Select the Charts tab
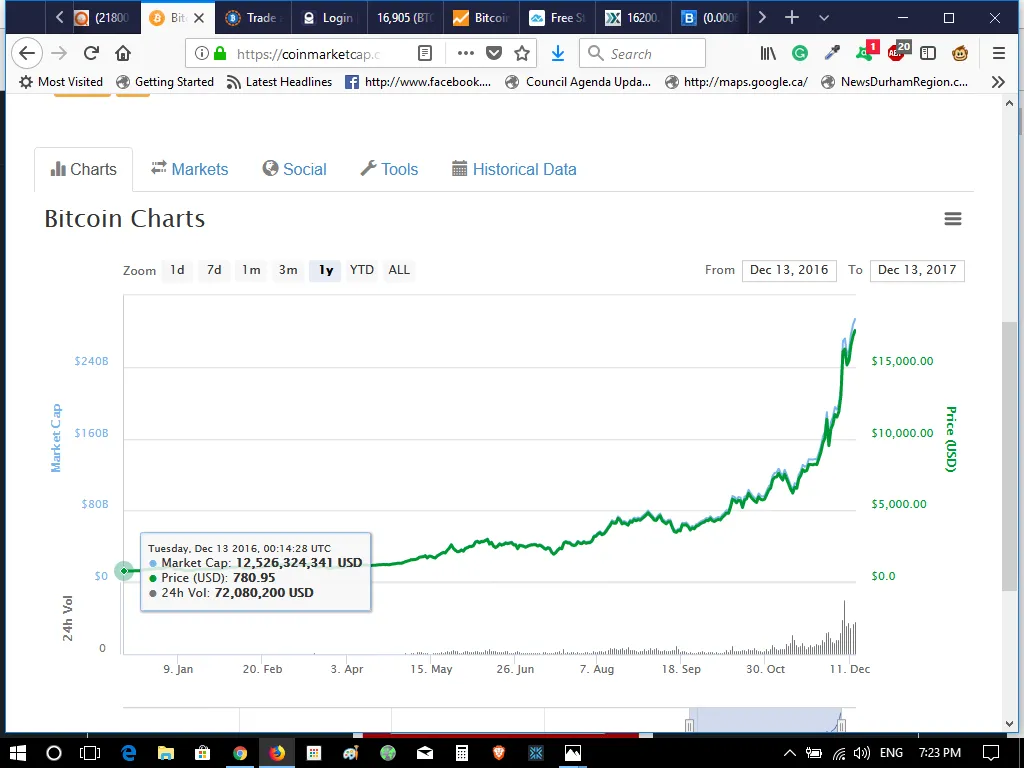This screenshot has width=1024, height=768. 84,169
